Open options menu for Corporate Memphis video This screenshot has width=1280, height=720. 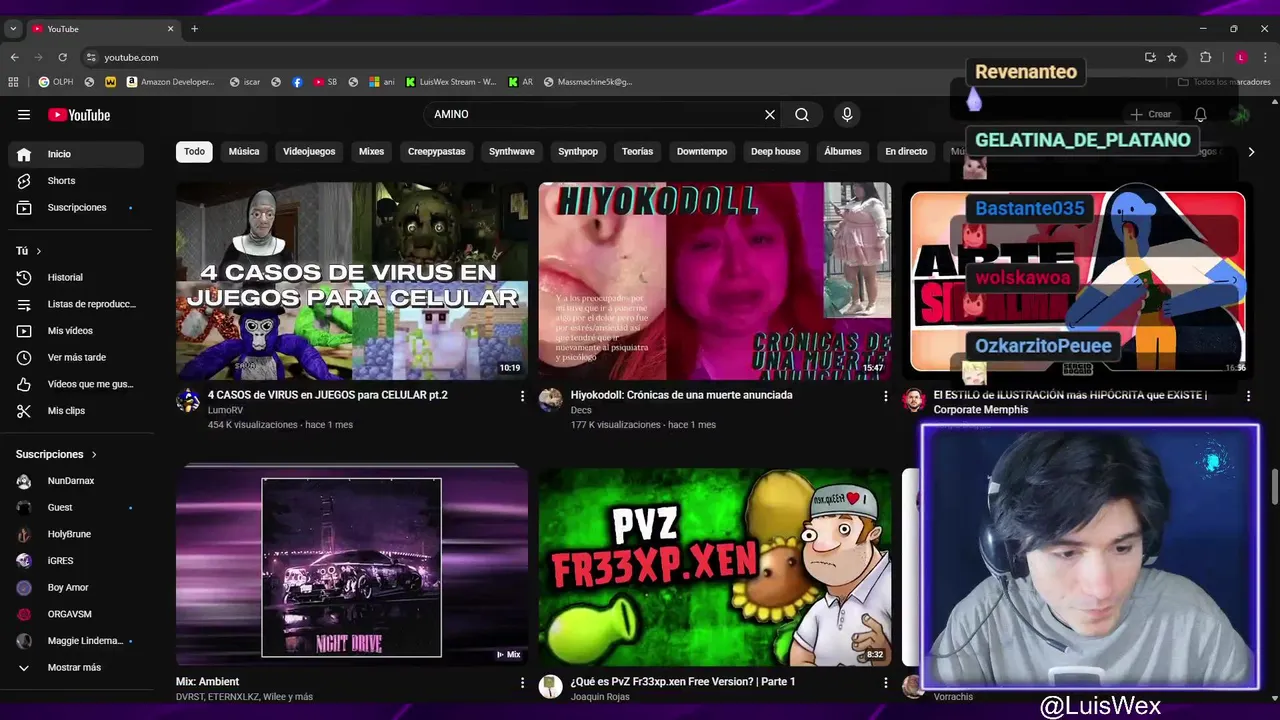1248,396
